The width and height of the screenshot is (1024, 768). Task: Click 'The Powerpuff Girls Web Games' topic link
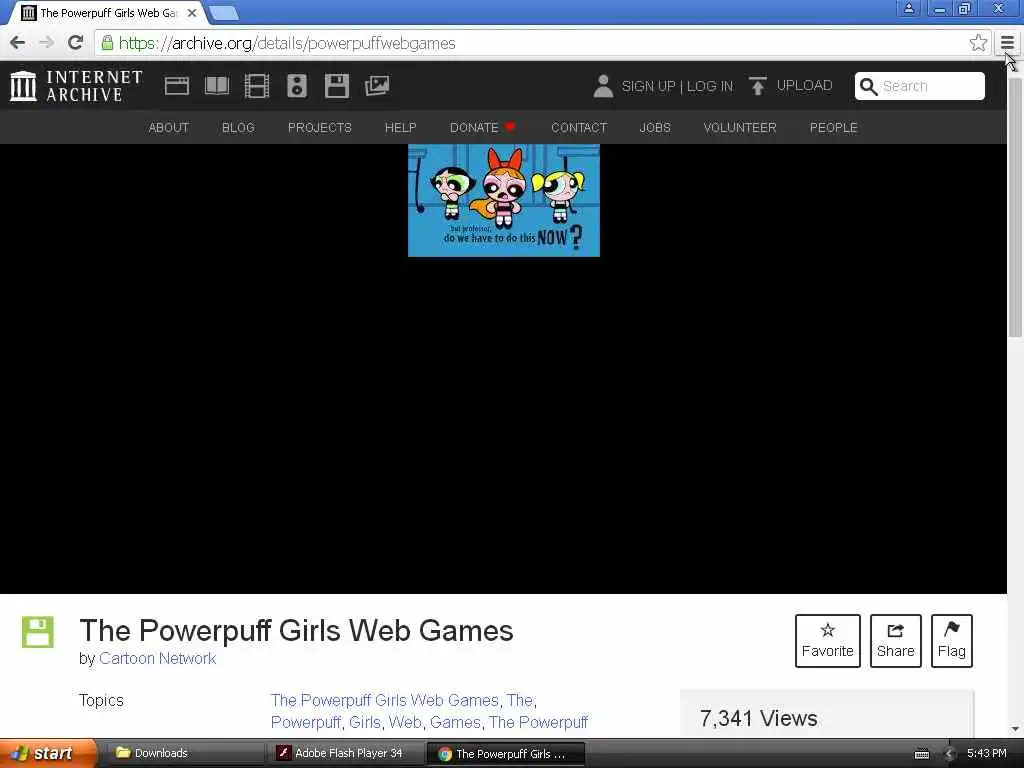[385, 700]
